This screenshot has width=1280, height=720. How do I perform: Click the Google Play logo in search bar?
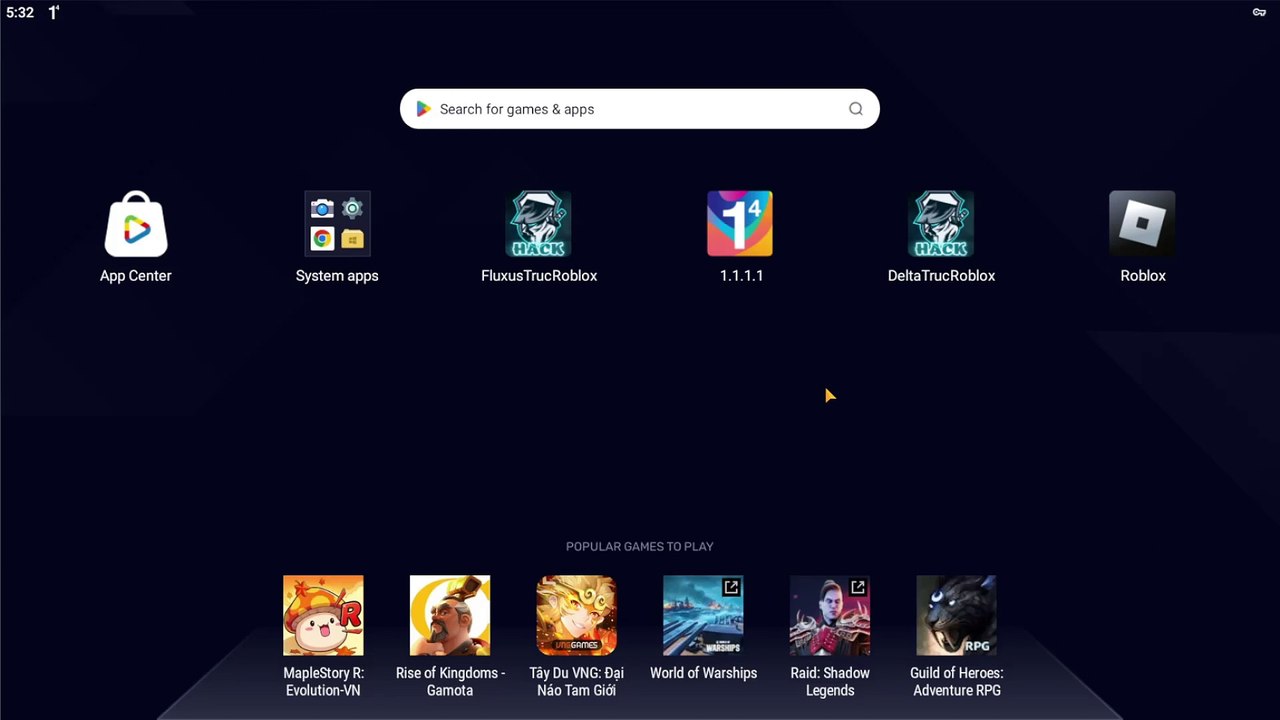coord(423,109)
